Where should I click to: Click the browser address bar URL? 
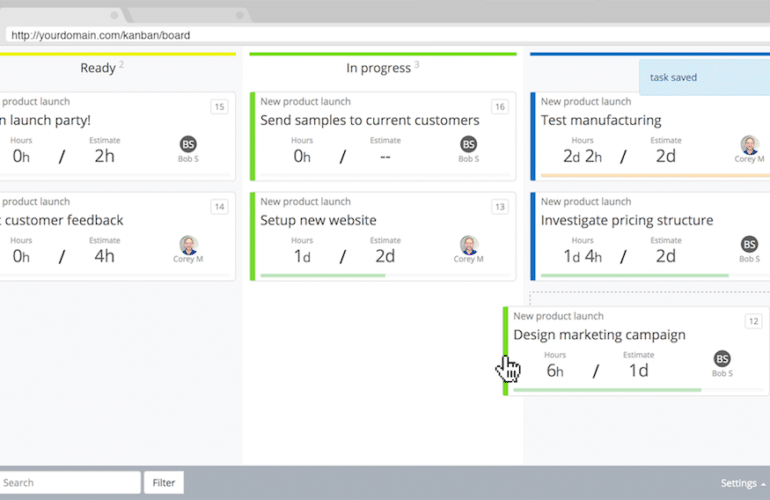(x=101, y=35)
